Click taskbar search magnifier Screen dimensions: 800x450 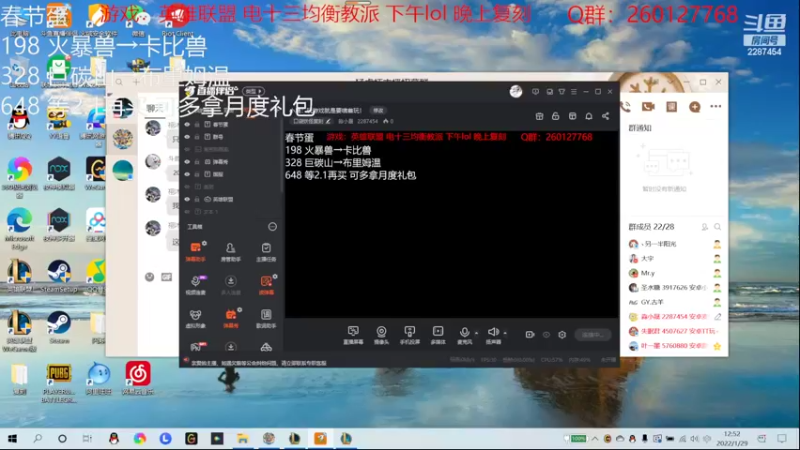(x=37, y=439)
